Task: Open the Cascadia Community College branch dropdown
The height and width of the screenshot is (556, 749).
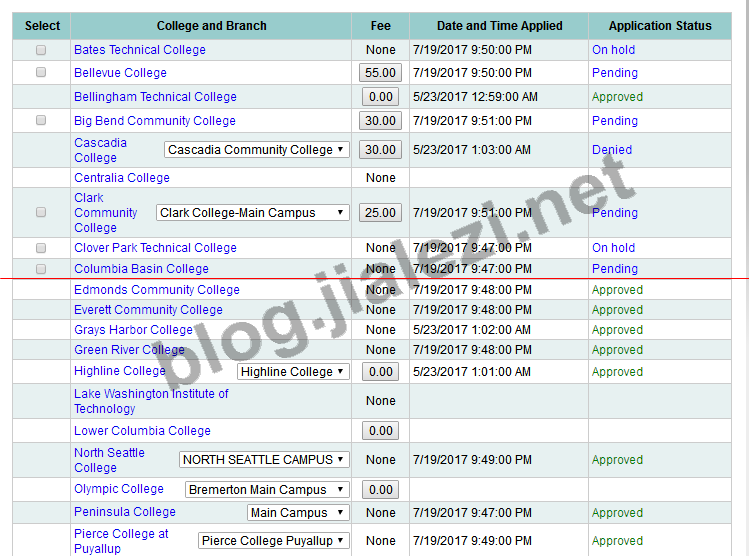Action: [257, 150]
